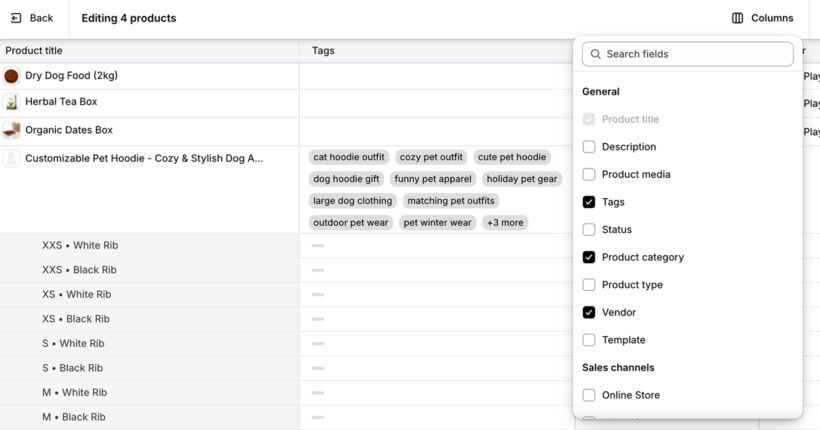The height and width of the screenshot is (430, 820).
Task: Open Herbal Tea Box product thumbnail
Action: click(11, 102)
